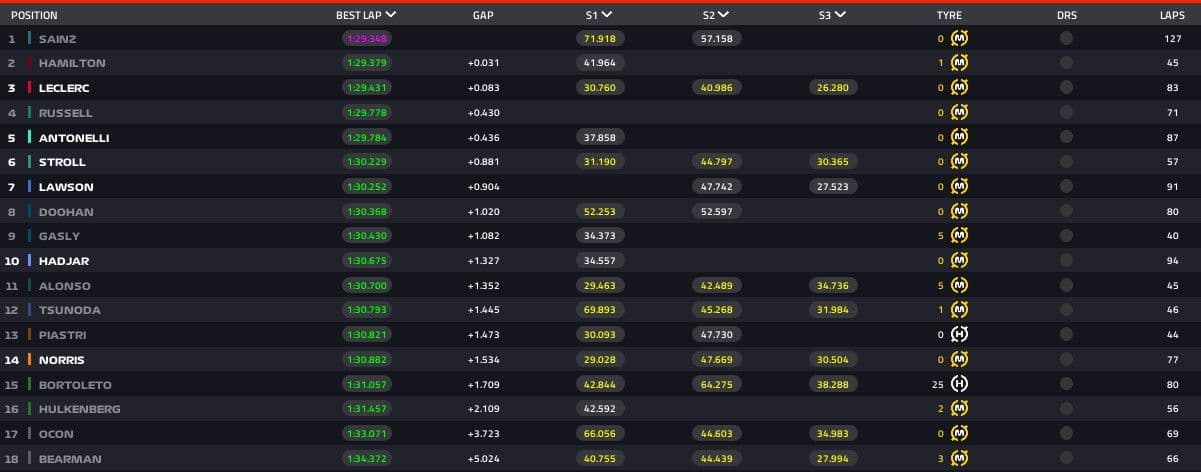The height and width of the screenshot is (472, 1201).
Task: Click Sainz's DRS indicator dot
Action: tap(1066, 38)
